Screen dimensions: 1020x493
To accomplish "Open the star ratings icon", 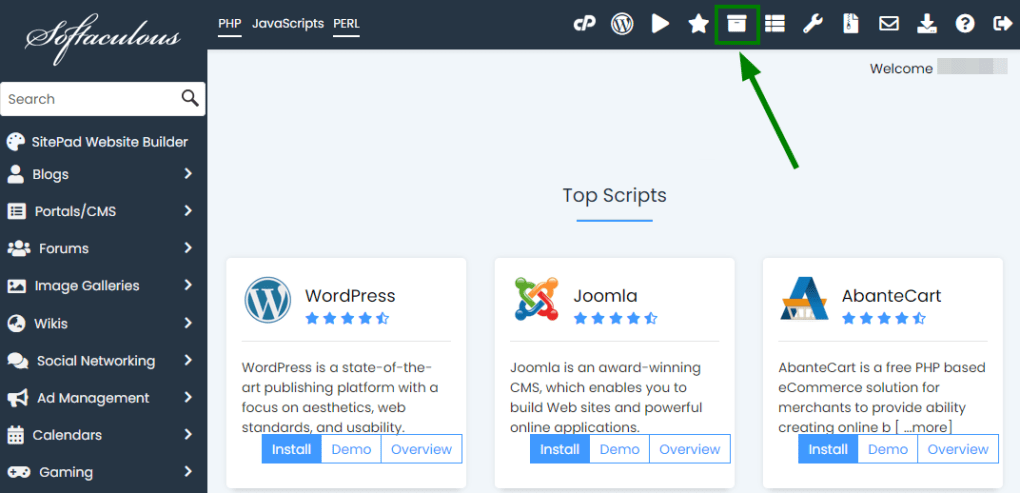I will pos(698,24).
